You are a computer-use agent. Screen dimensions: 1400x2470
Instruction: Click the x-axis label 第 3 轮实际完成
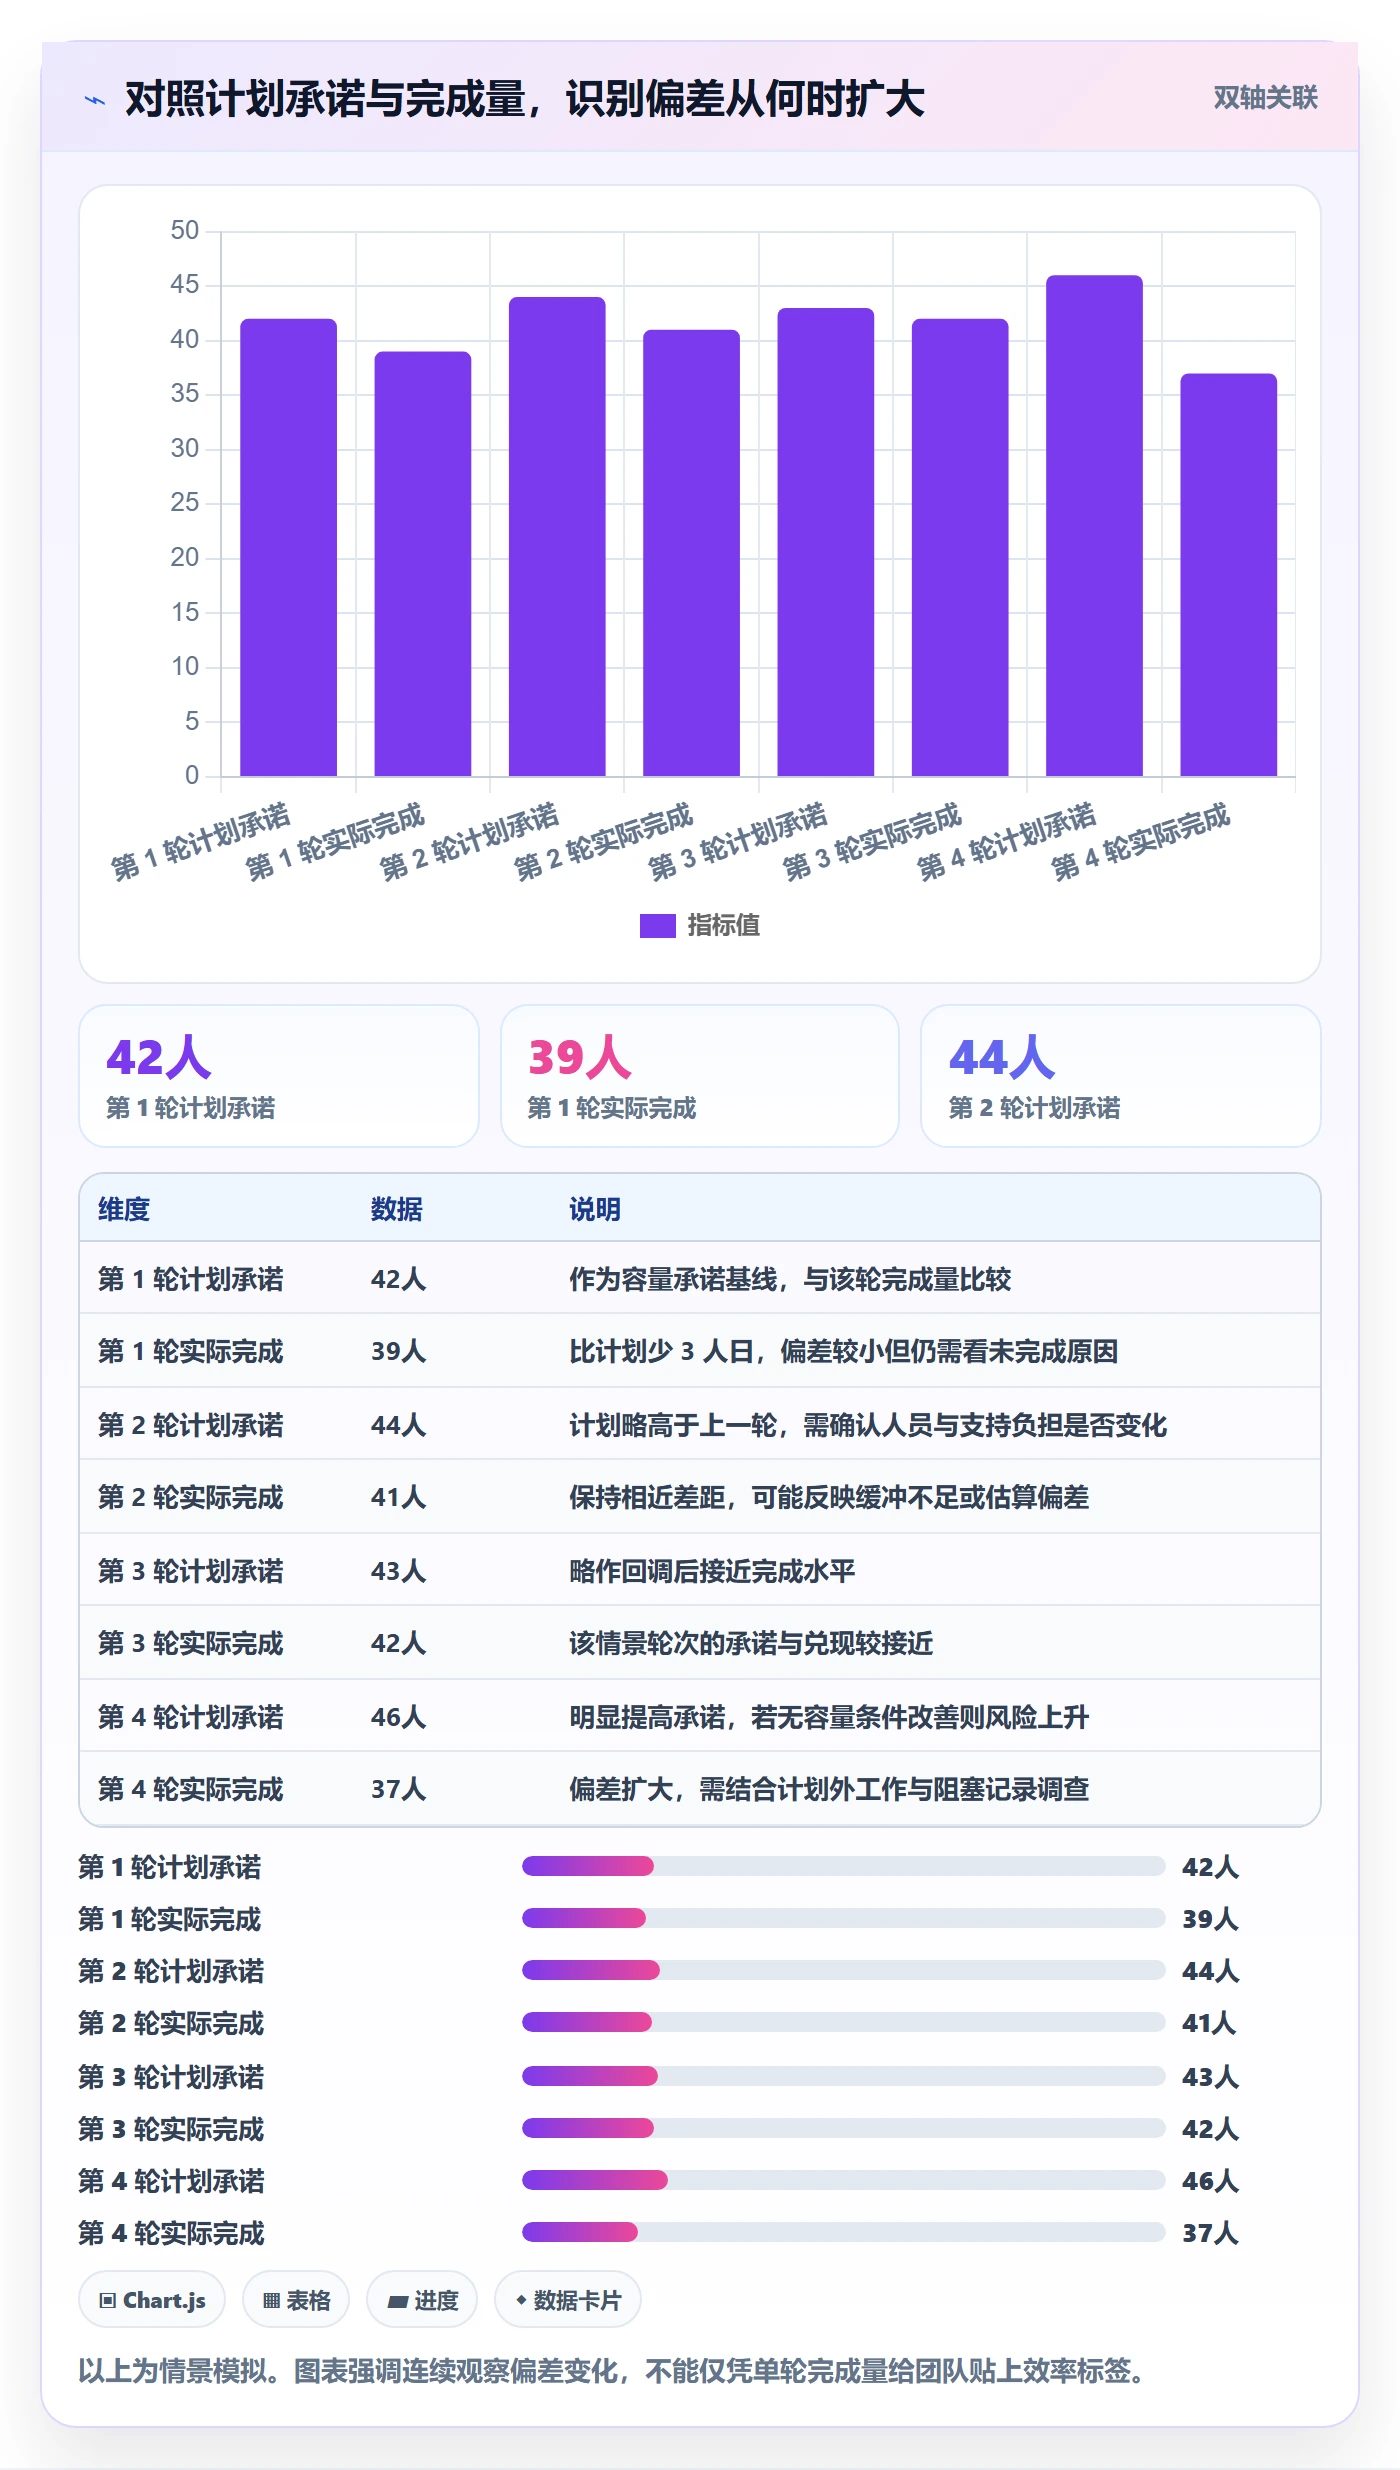[871, 841]
